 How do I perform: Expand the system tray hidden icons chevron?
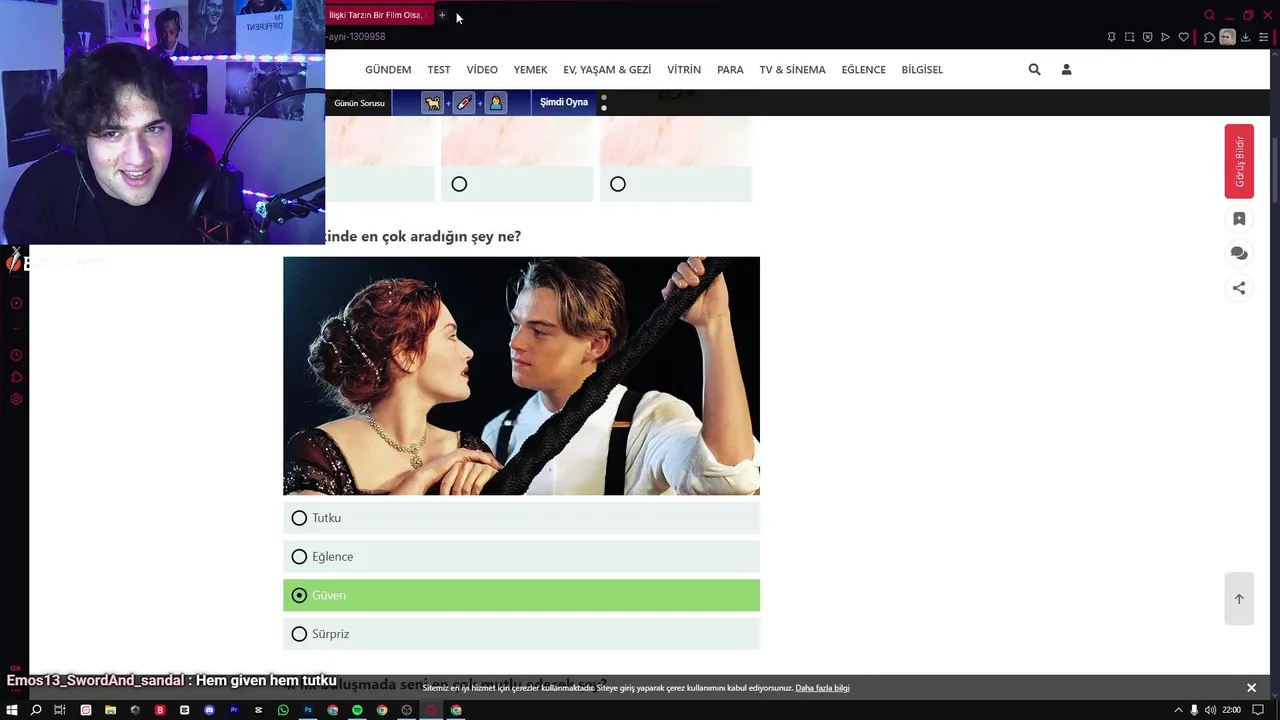click(1178, 710)
